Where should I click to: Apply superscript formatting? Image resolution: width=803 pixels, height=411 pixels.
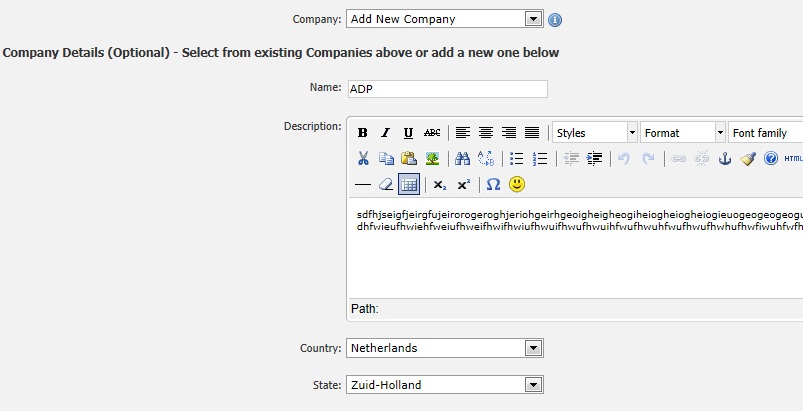[463, 184]
